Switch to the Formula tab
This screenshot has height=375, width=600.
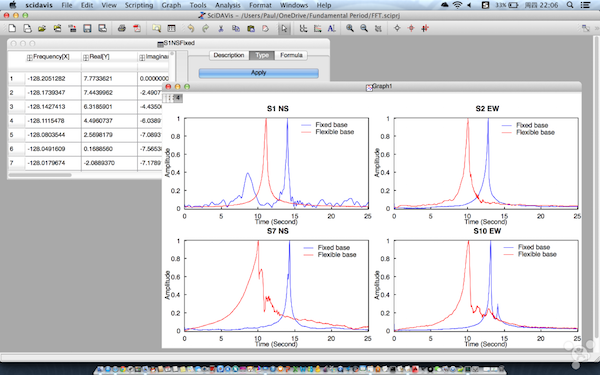tap(291, 55)
